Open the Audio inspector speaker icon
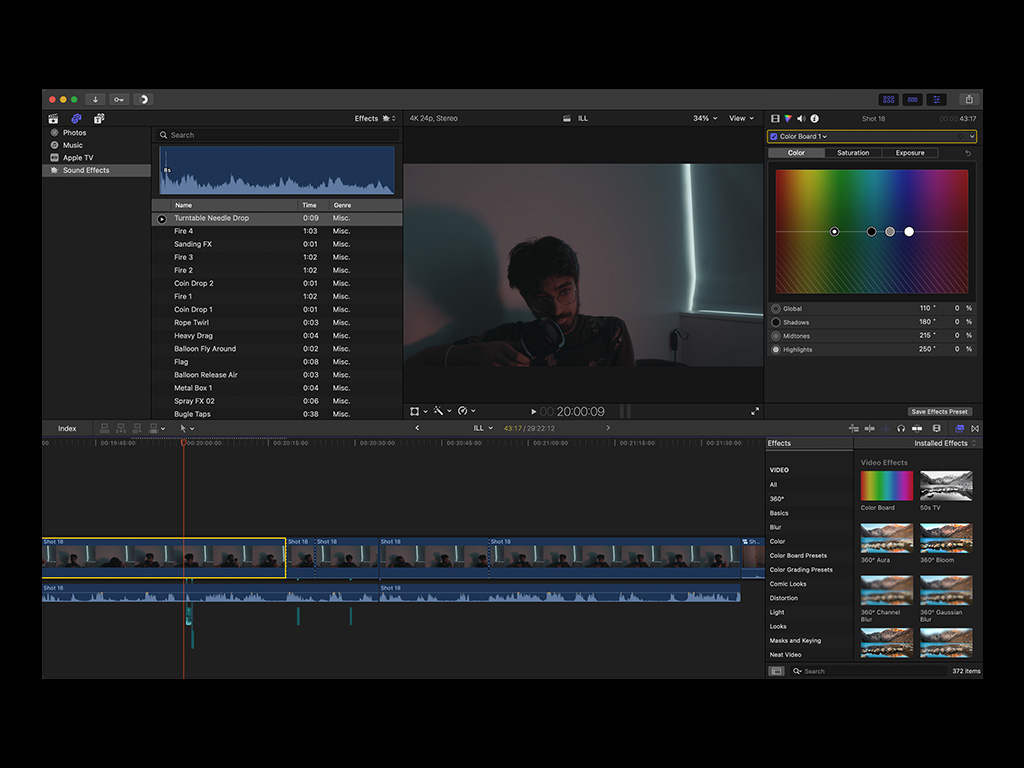1024x768 pixels. (x=801, y=117)
